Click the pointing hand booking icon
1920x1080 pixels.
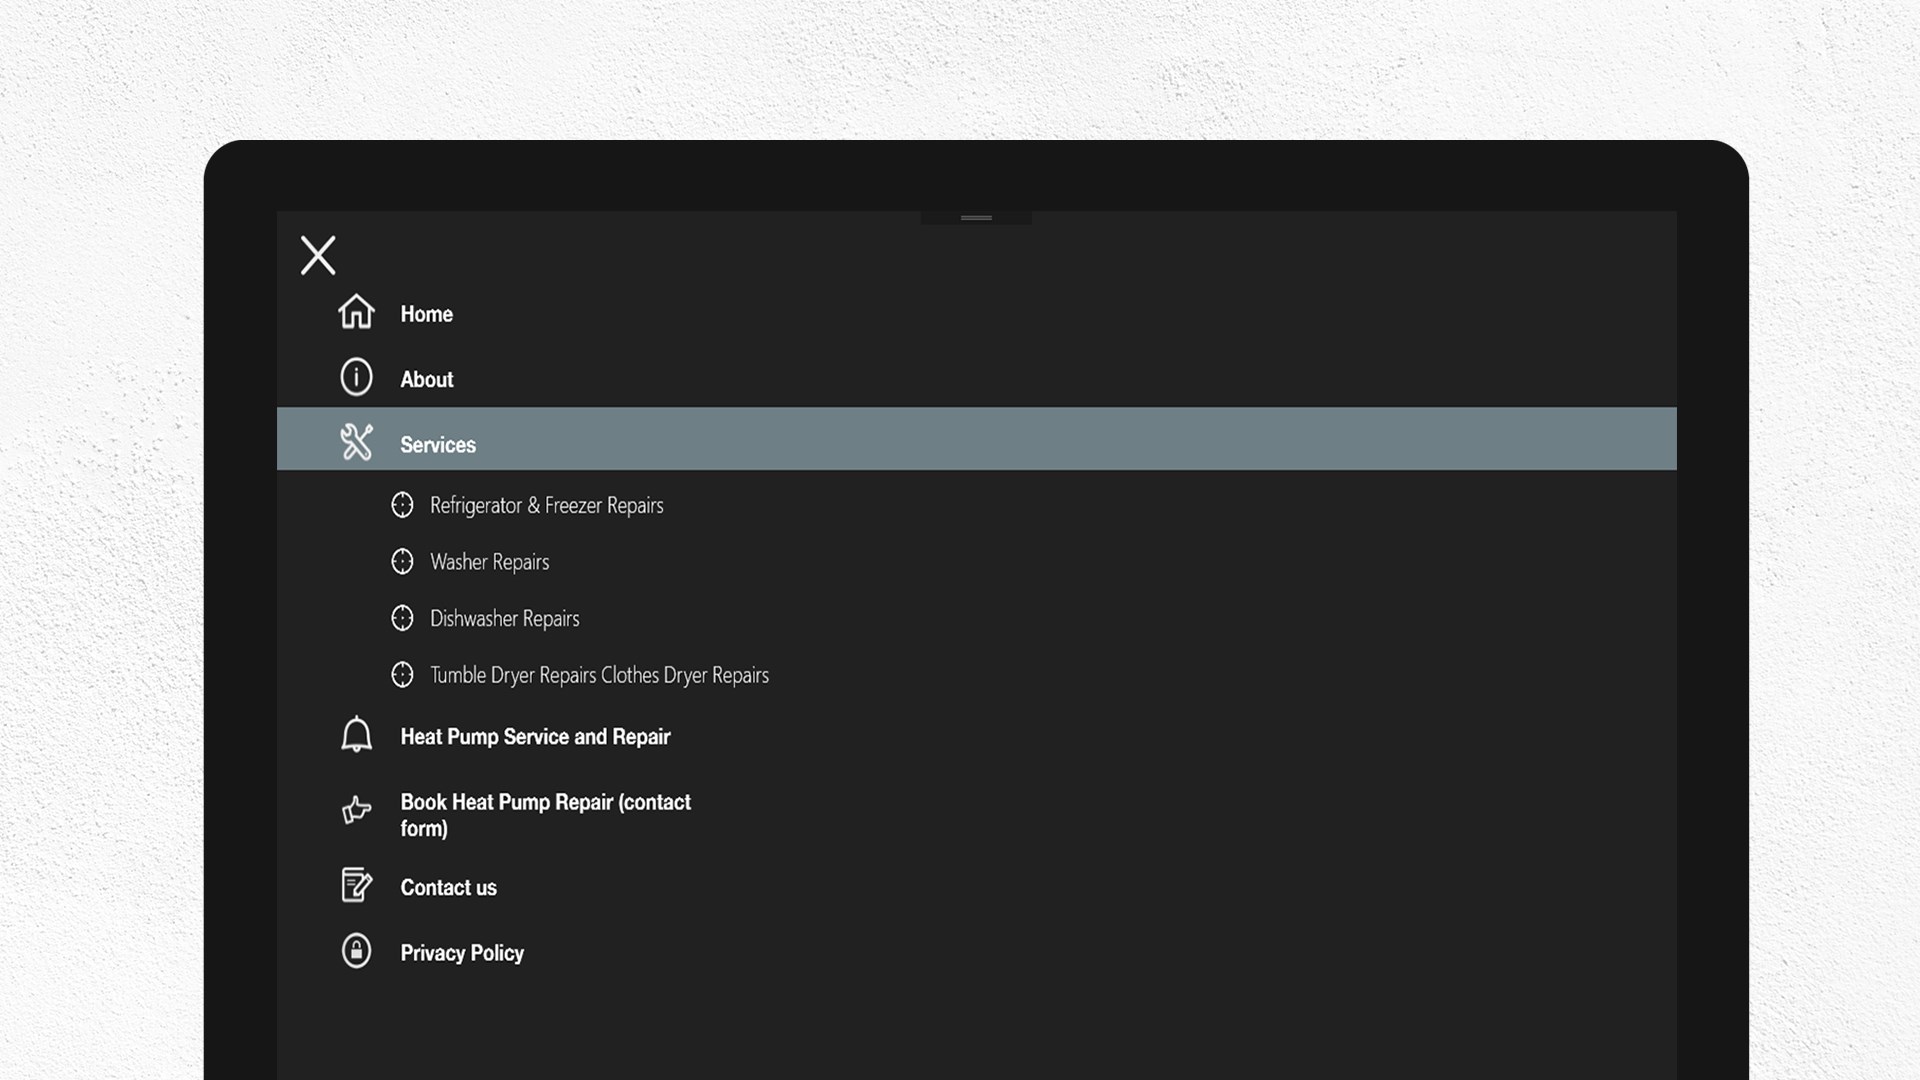pos(356,809)
